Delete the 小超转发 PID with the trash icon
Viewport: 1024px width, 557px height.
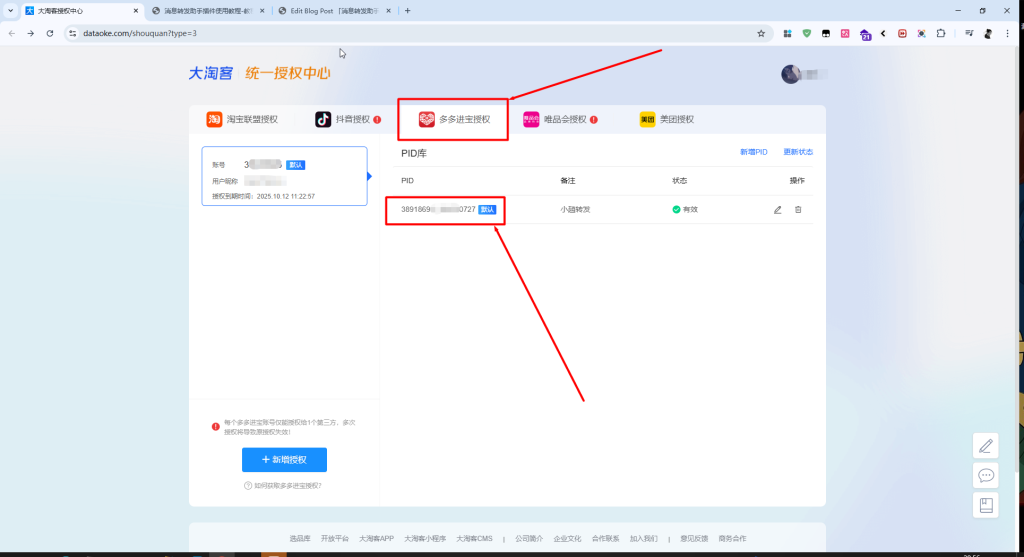click(x=798, y=210)
